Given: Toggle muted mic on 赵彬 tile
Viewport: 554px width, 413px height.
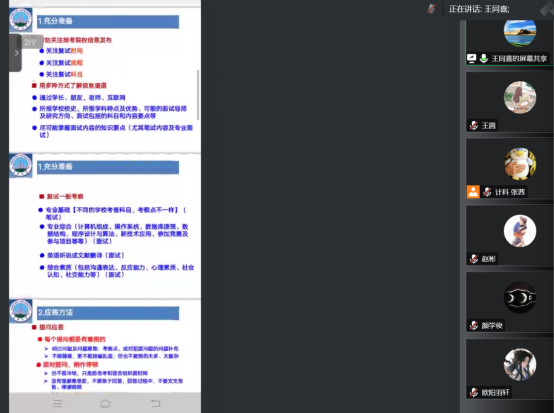Looking at the screenshot, I should click(x=474, y=259).
